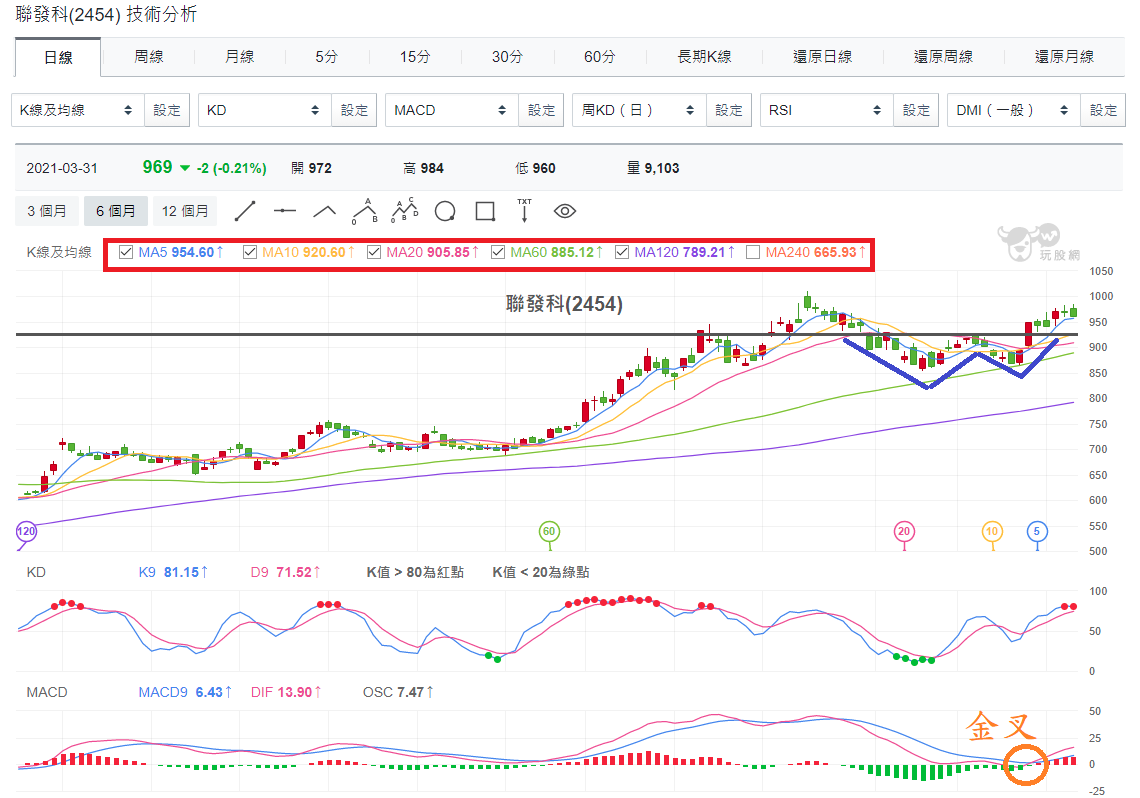Click the 聯發科(2454) 技術分析 heading

[x=106, y=14]
